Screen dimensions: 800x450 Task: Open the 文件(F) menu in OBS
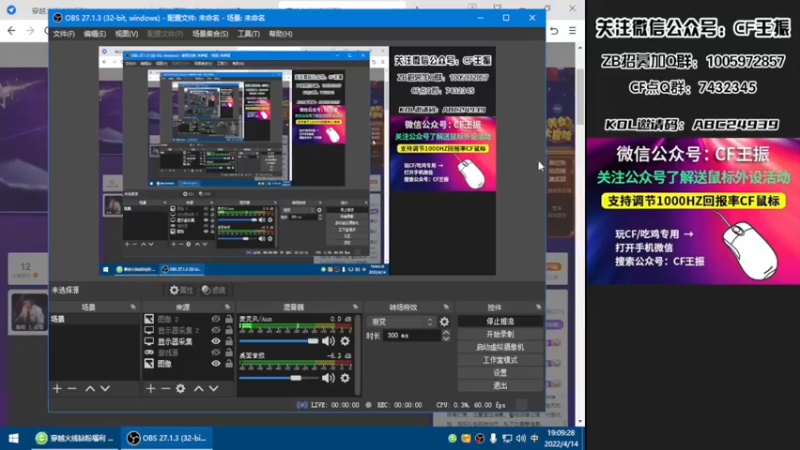coord(64,34)
